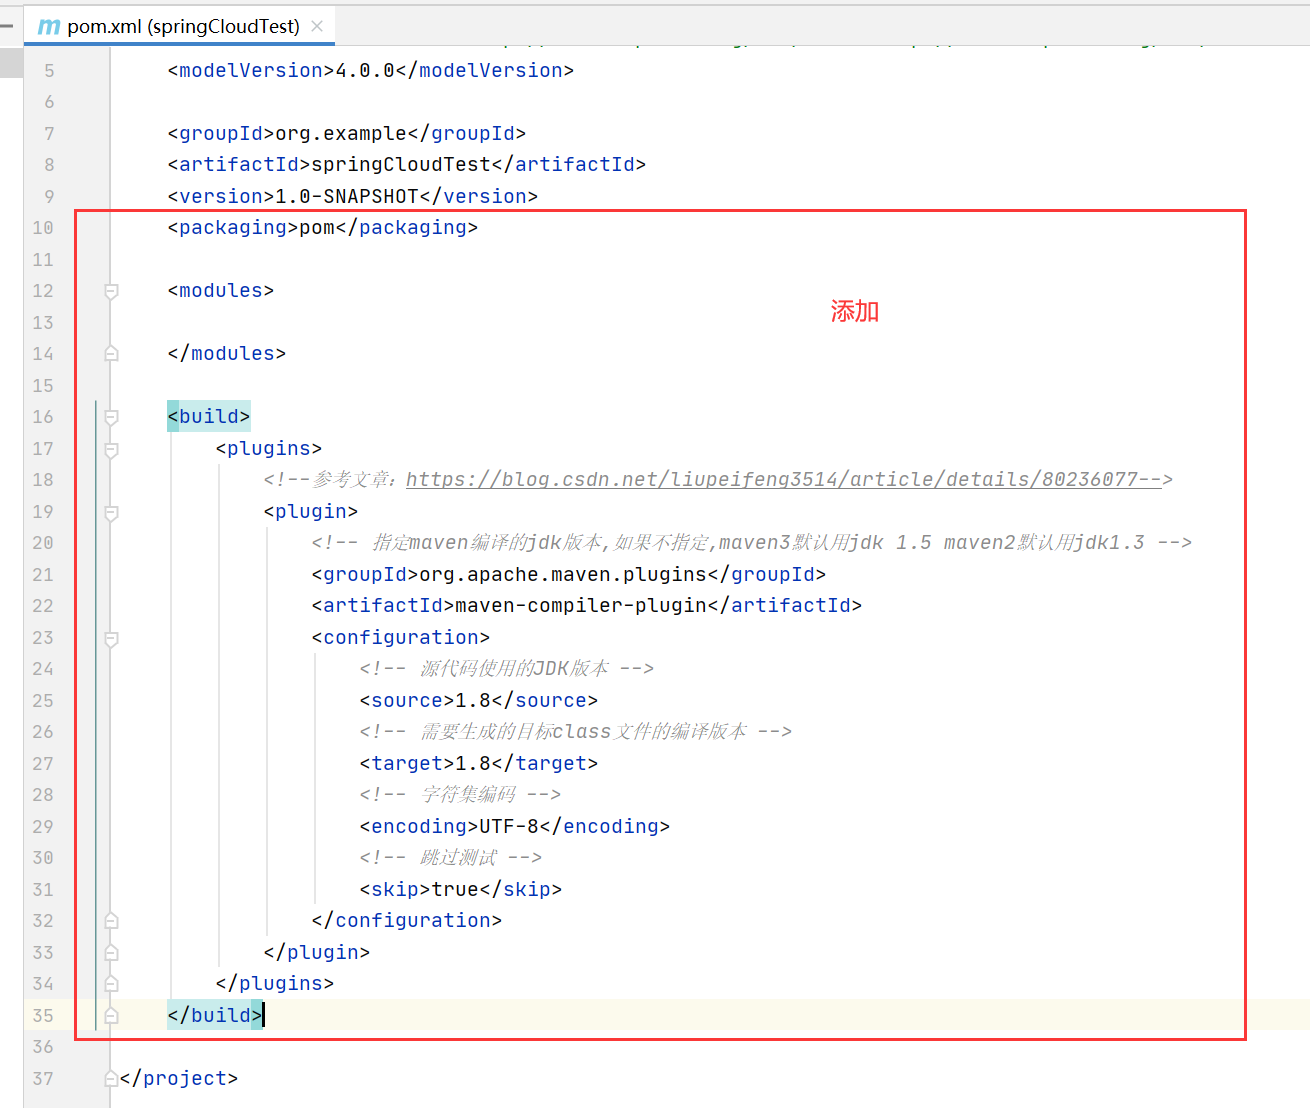This screenshot has width=1310, height=1108.
Task: Click the maven-compiler-plugin artifactId line
Action: tap(587, 606)
